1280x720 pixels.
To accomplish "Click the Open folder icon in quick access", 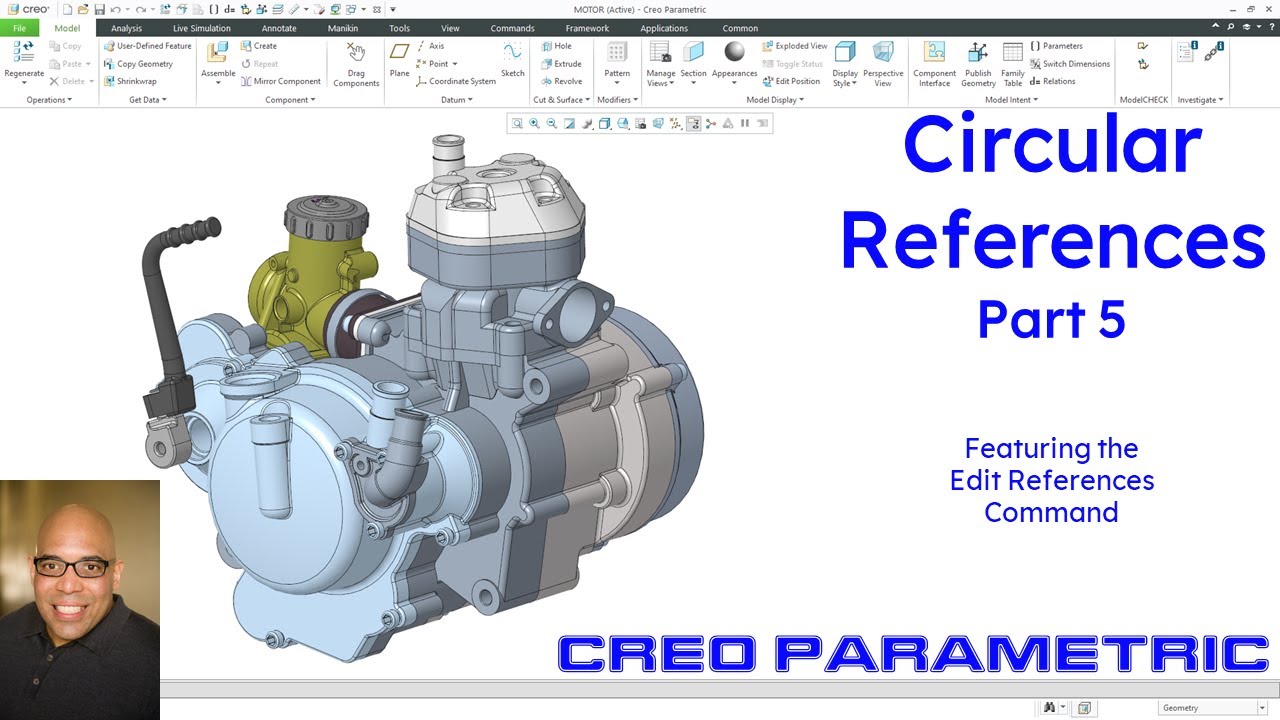I will point(83,9).
